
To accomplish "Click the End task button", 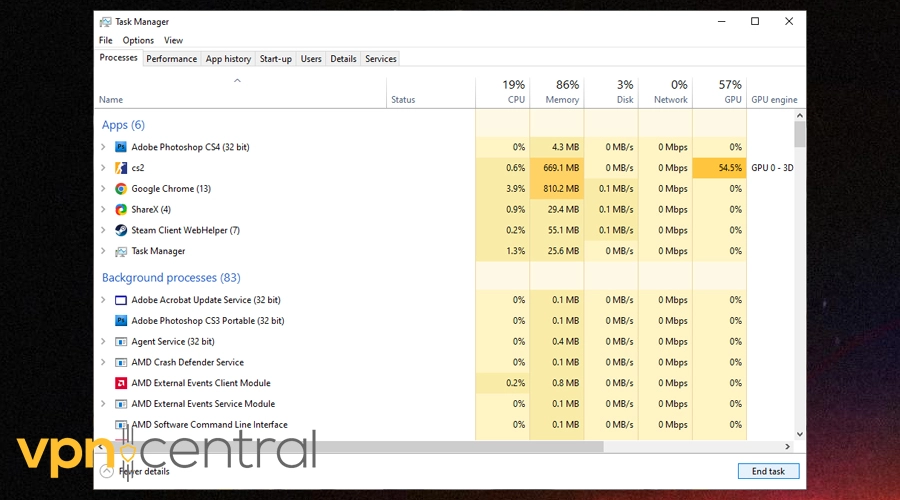I will coord(768,471).
